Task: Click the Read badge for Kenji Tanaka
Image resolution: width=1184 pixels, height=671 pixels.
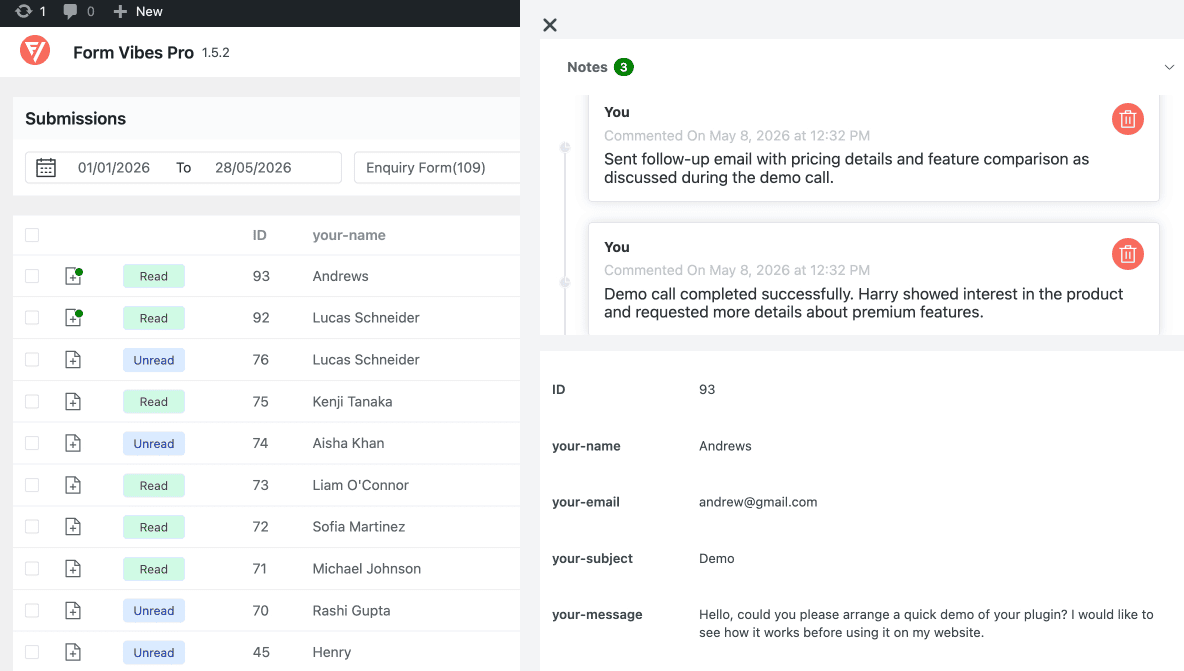Action: coord(154,402)
